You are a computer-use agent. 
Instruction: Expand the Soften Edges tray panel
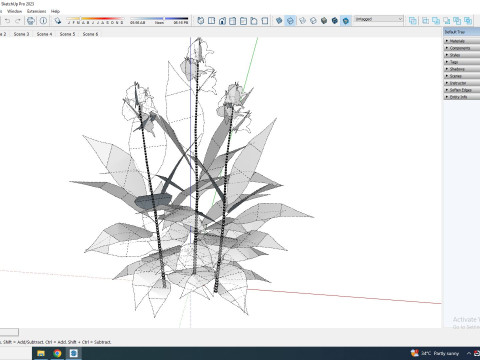tap(462, 90)
